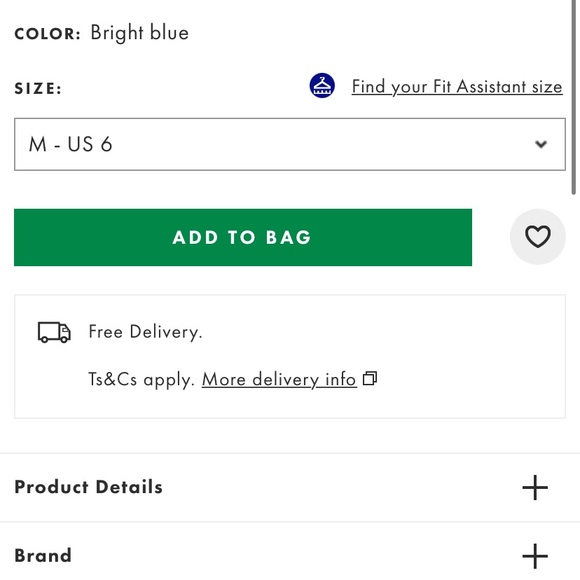This screenshot has height=580, width=580.
Task: Click the chevron arrow in size selector
Action: (541, 144)
